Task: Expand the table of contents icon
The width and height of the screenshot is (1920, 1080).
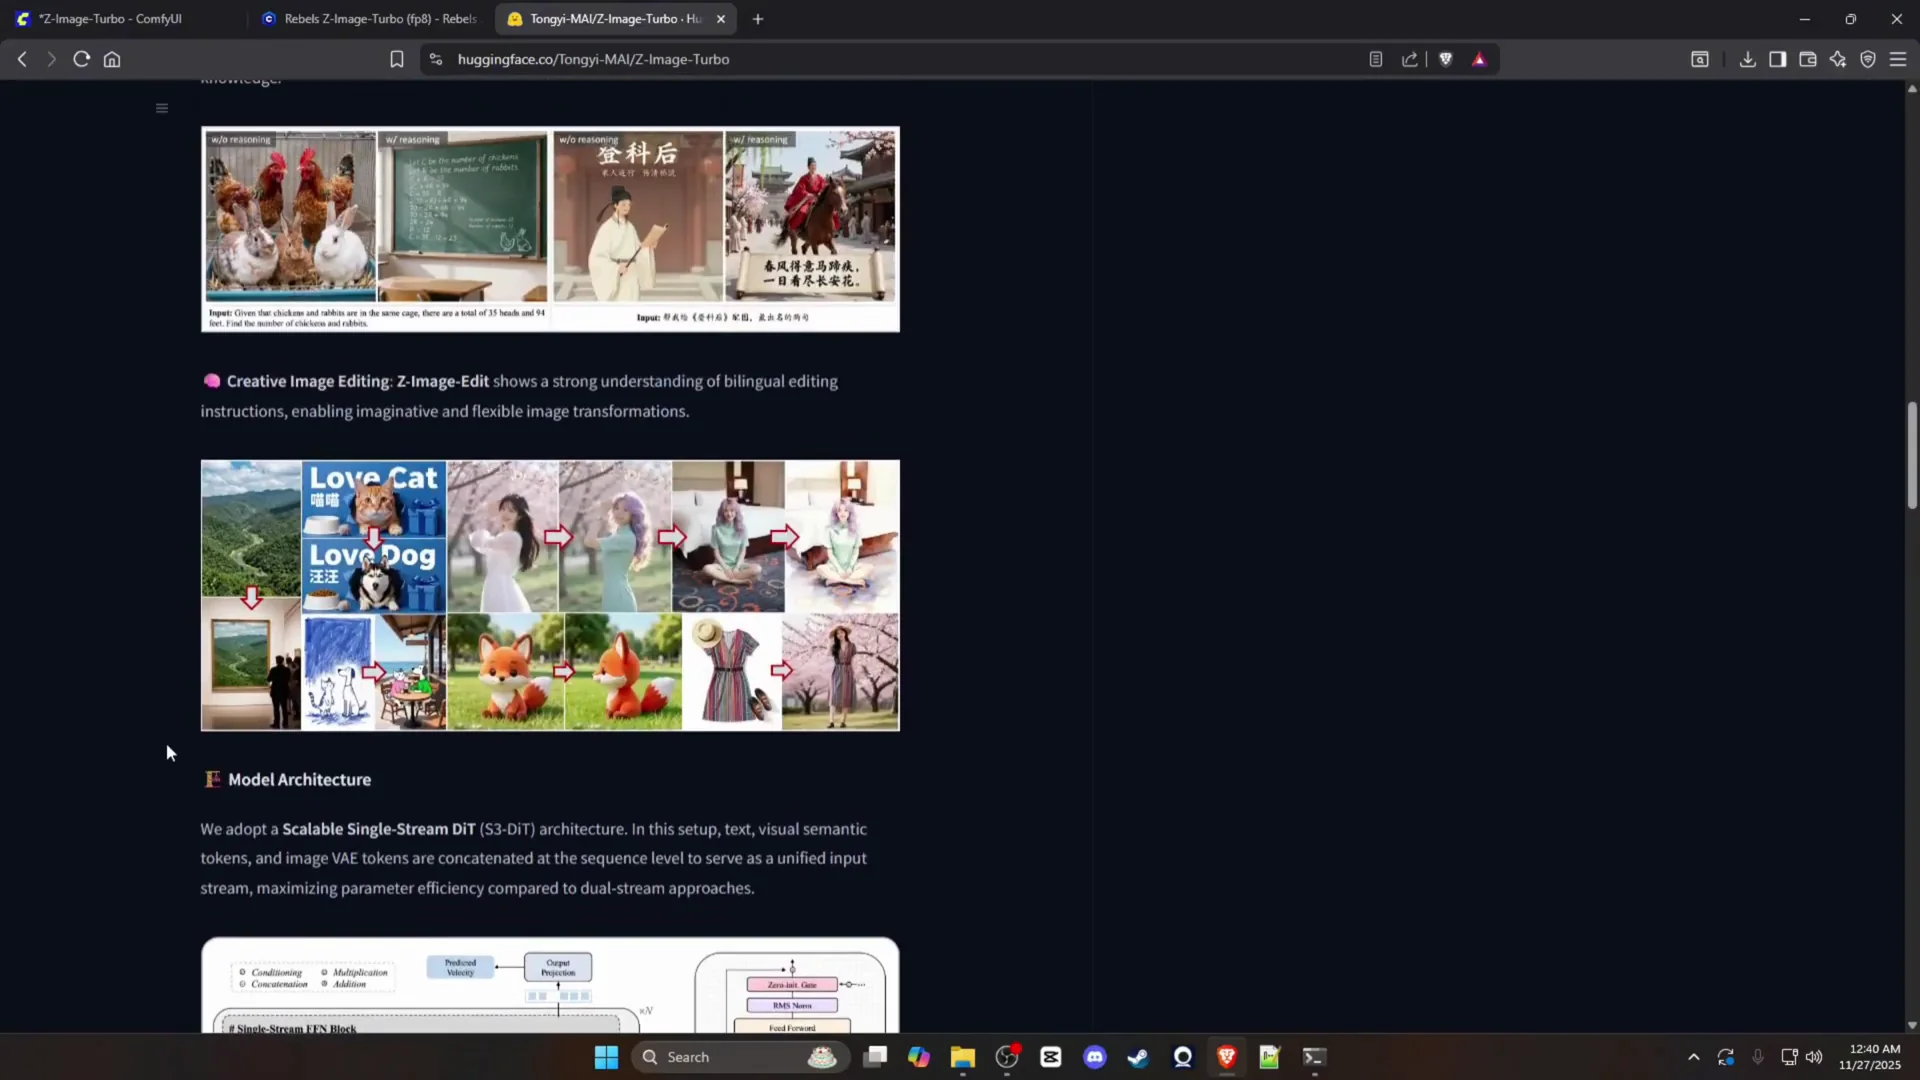Action: (x=161, y=108)
